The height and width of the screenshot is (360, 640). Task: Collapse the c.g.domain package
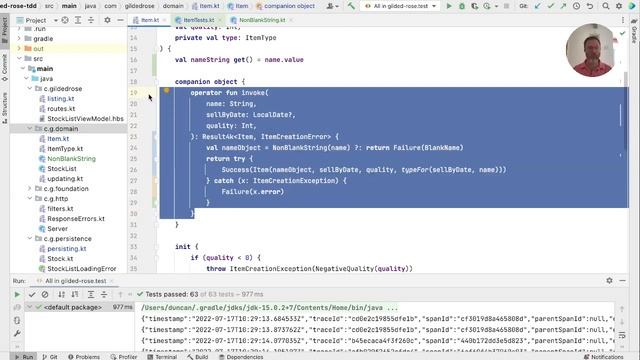coord(29,129)
